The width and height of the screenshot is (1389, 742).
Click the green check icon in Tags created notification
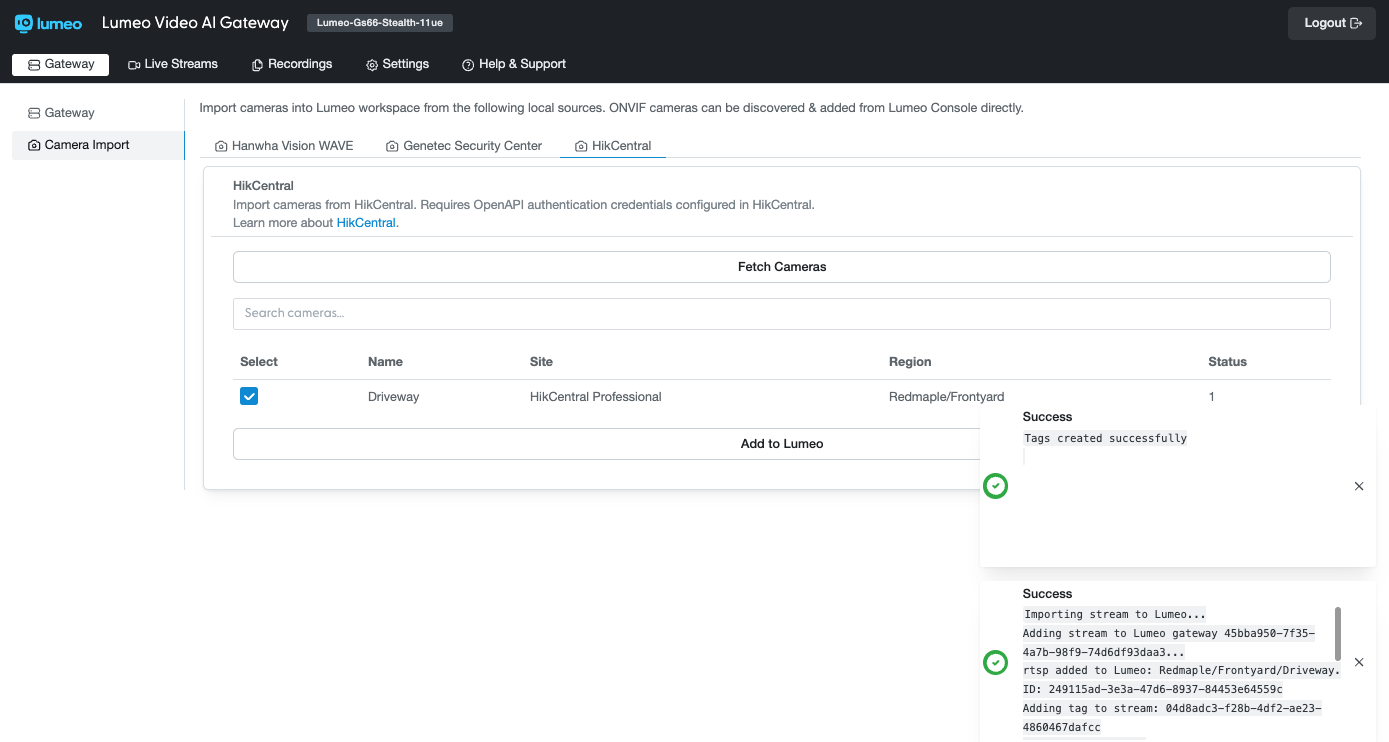[x=995, y=486]
